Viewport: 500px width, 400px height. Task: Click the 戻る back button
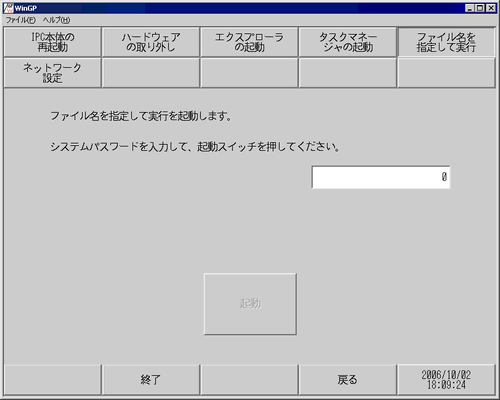(x=348, y=380)
